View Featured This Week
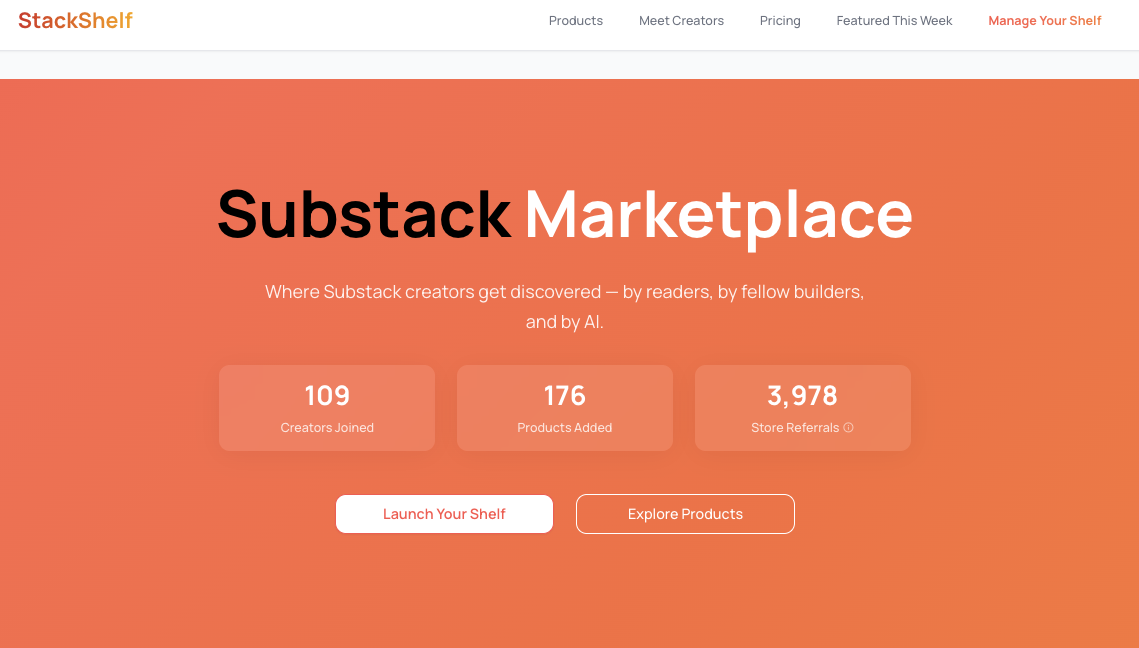This screenshot has width=1139, height=648. [x=894, y=20]
